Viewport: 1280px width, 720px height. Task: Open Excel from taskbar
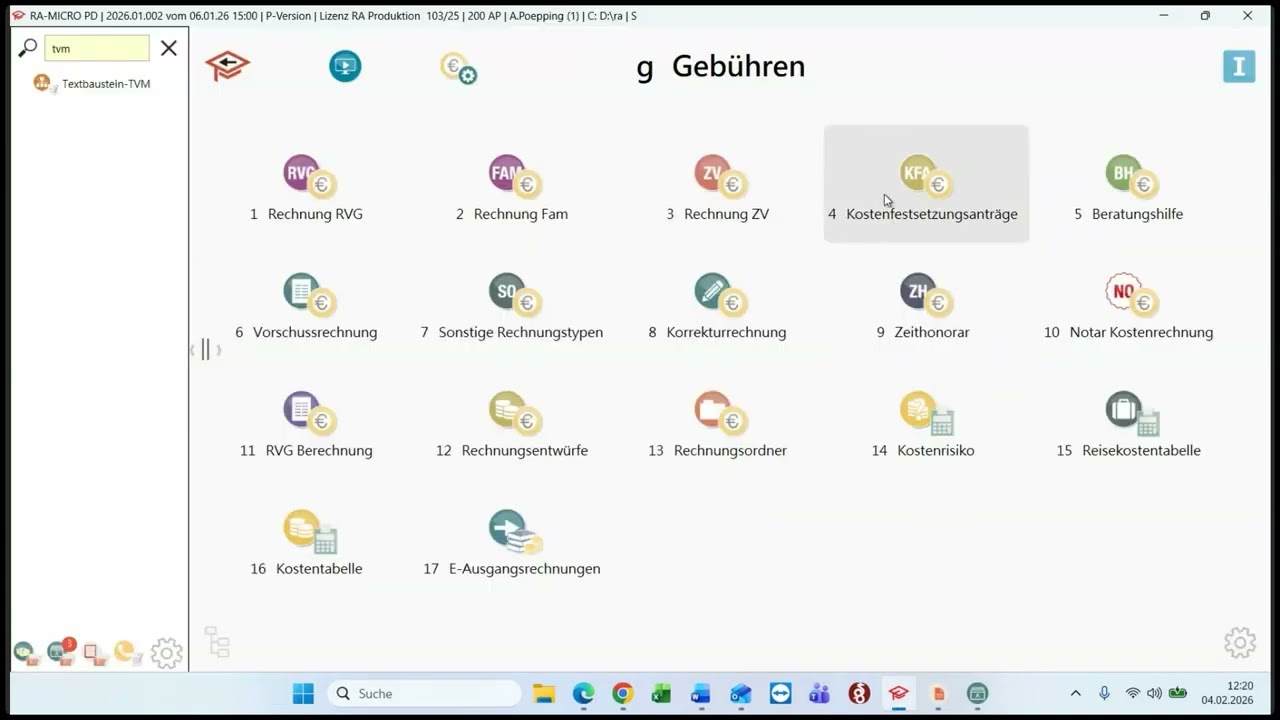click(661, 693)
